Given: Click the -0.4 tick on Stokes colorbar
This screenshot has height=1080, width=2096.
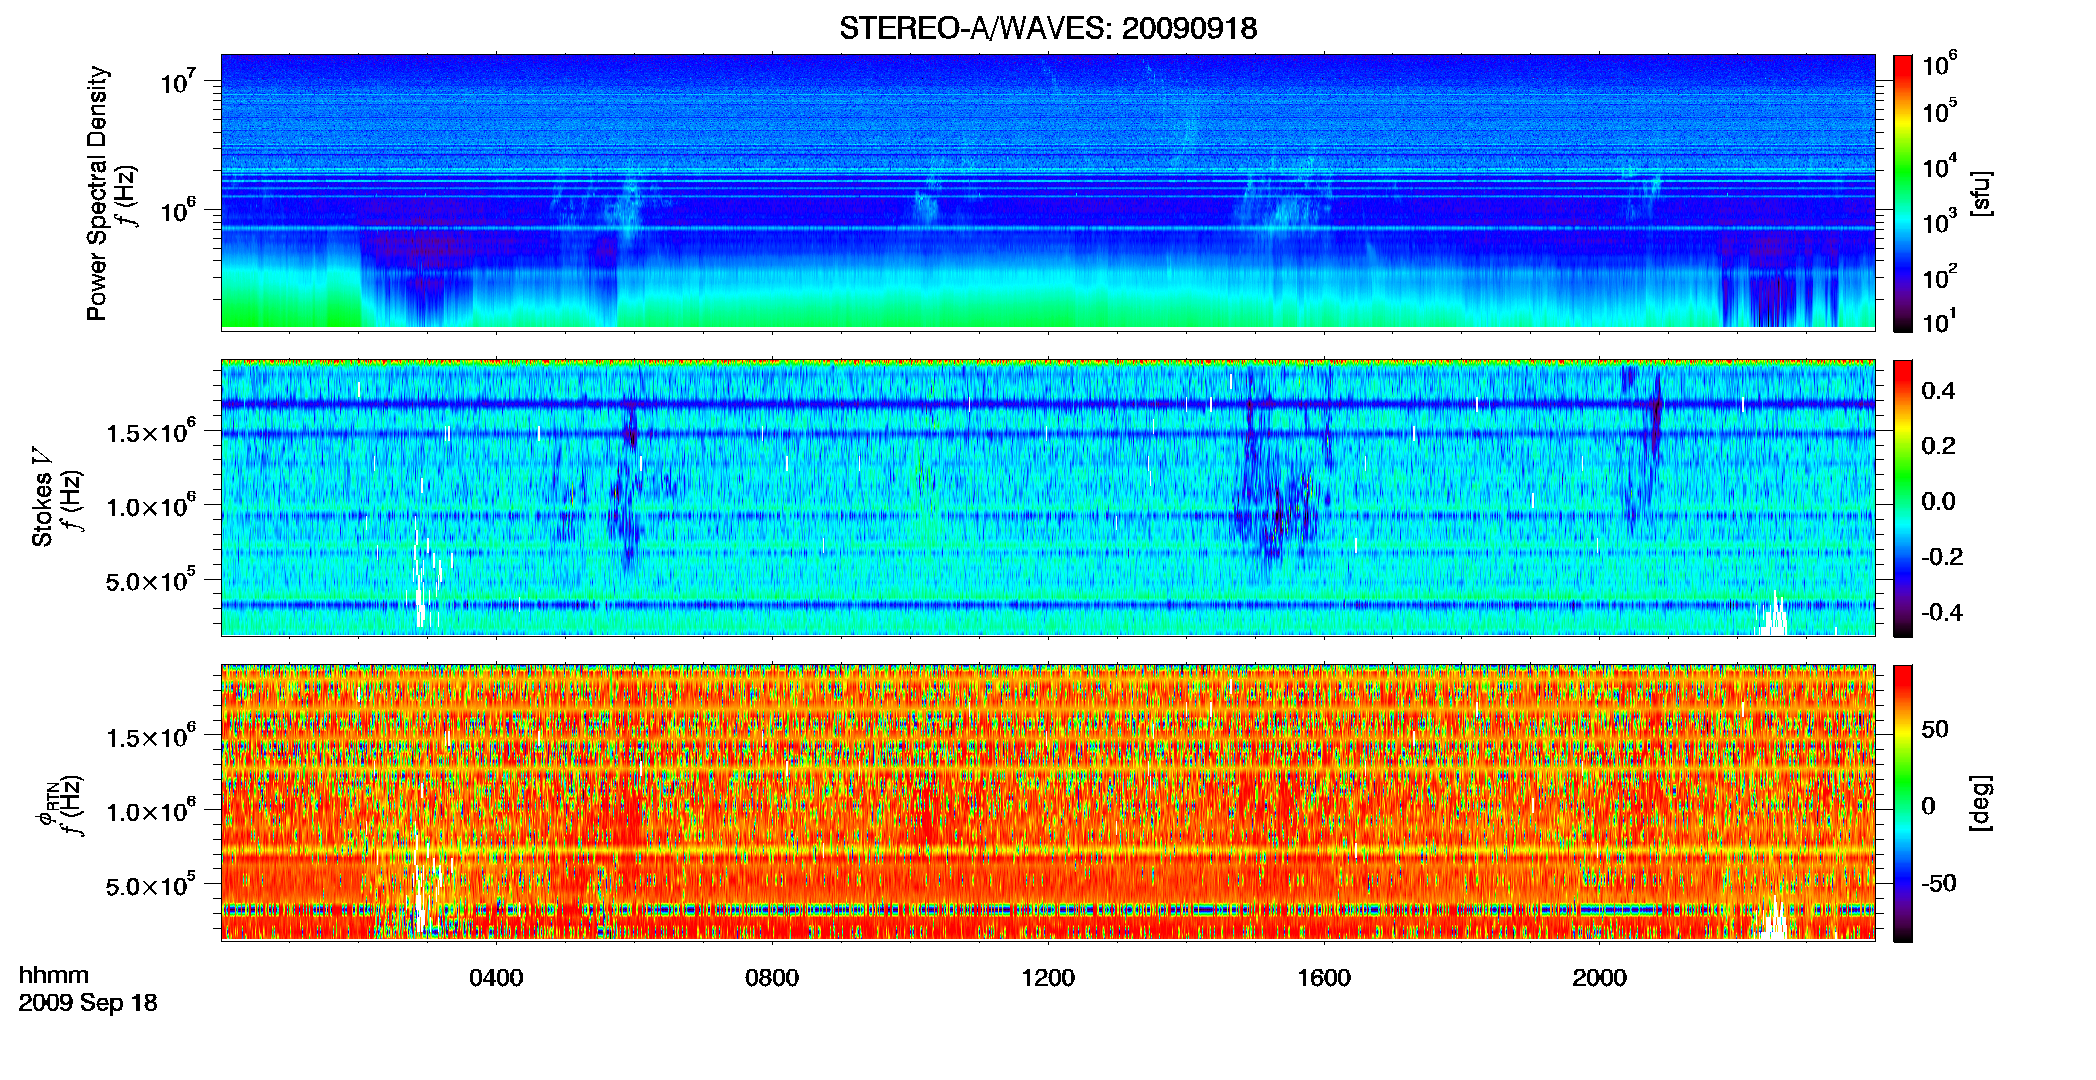Looking at the screenshot, I should [1942, 612].
